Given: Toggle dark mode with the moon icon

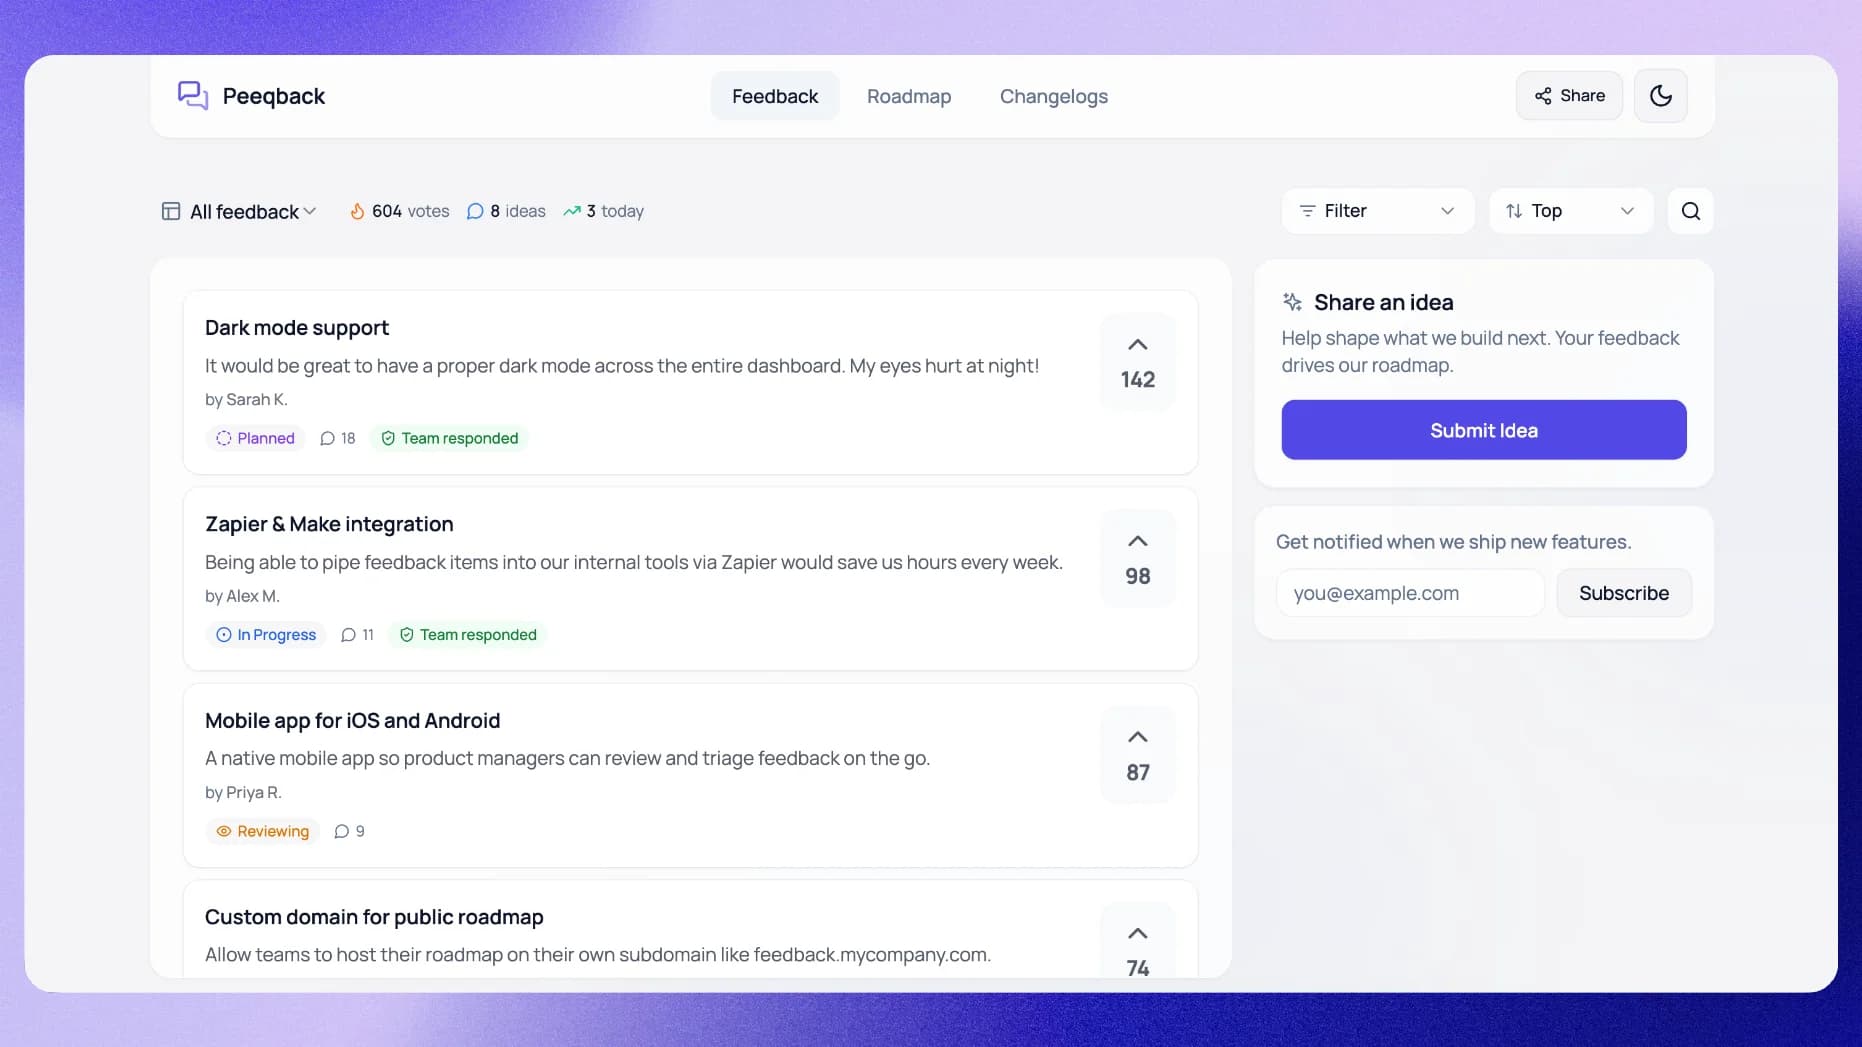Looking at the screenshot, I should (x=1660, y=95).
